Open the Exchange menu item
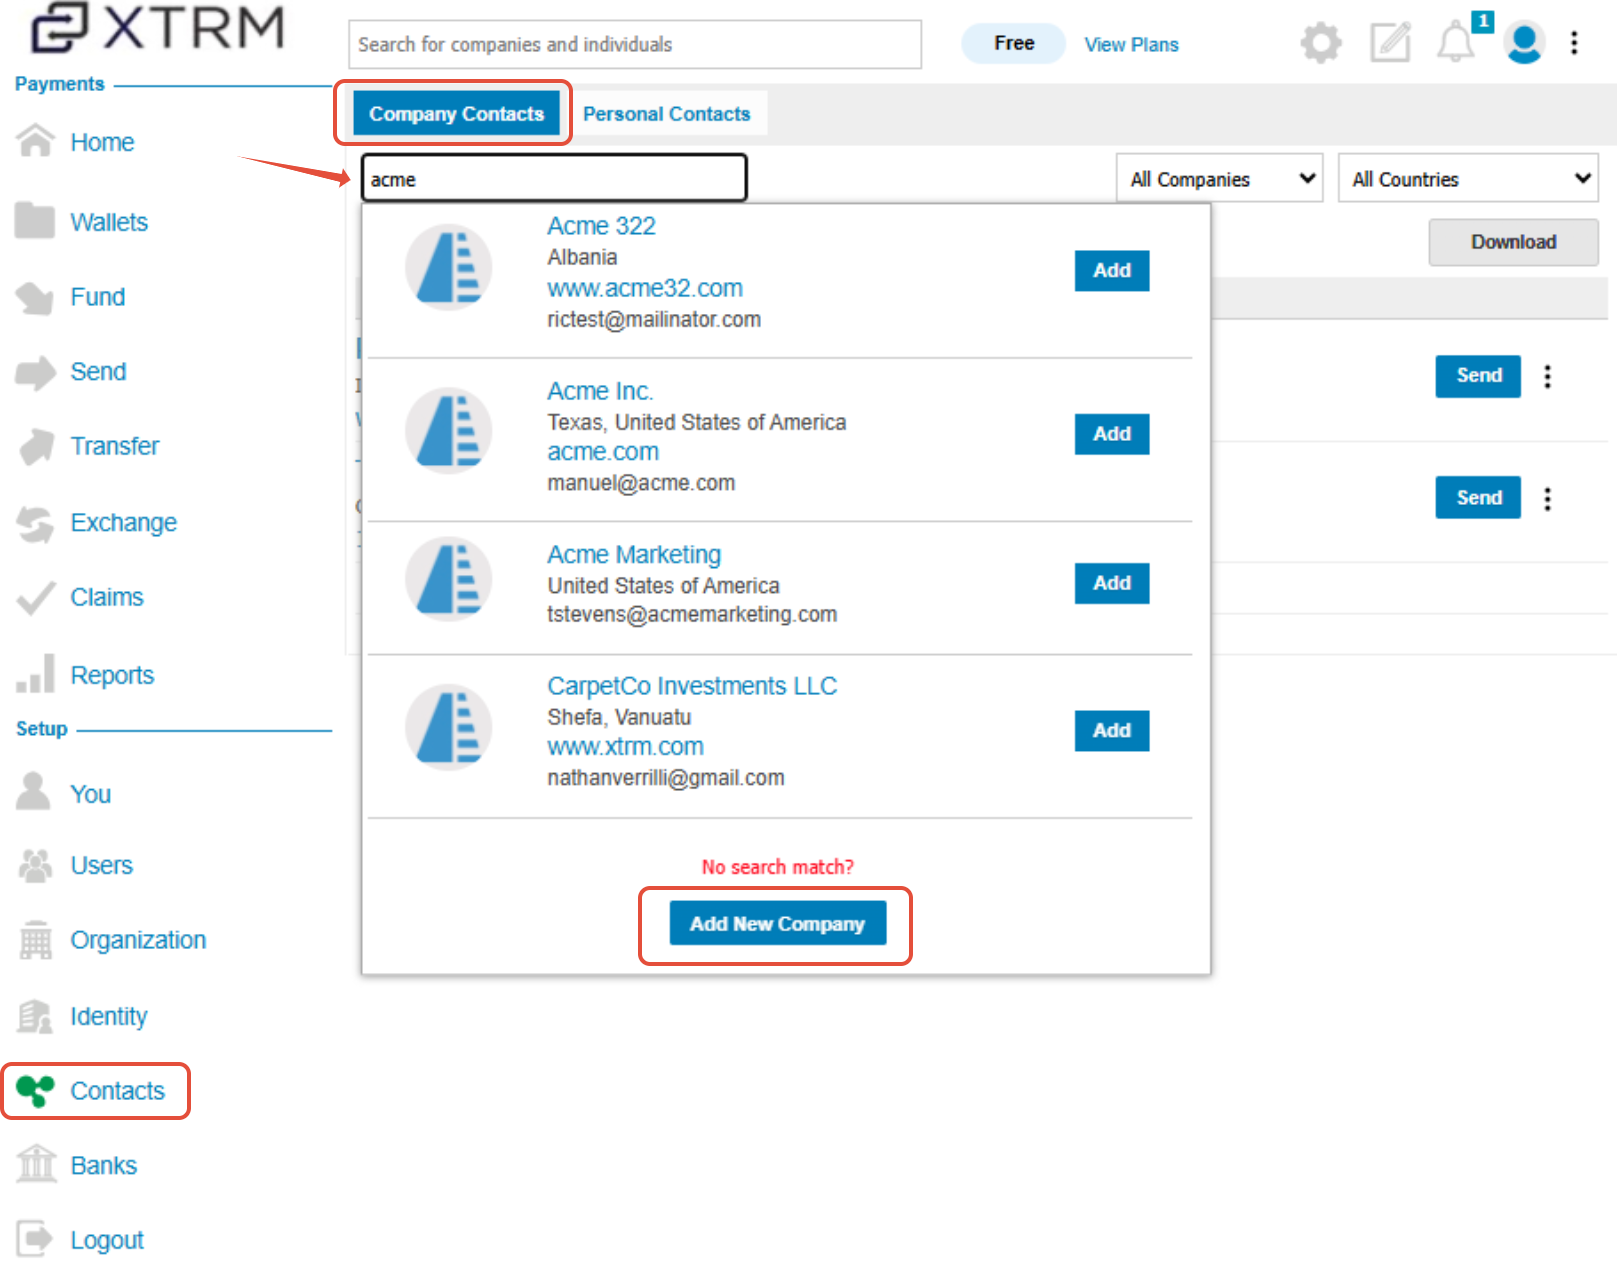The image size is (1617, 1263). 123,523
